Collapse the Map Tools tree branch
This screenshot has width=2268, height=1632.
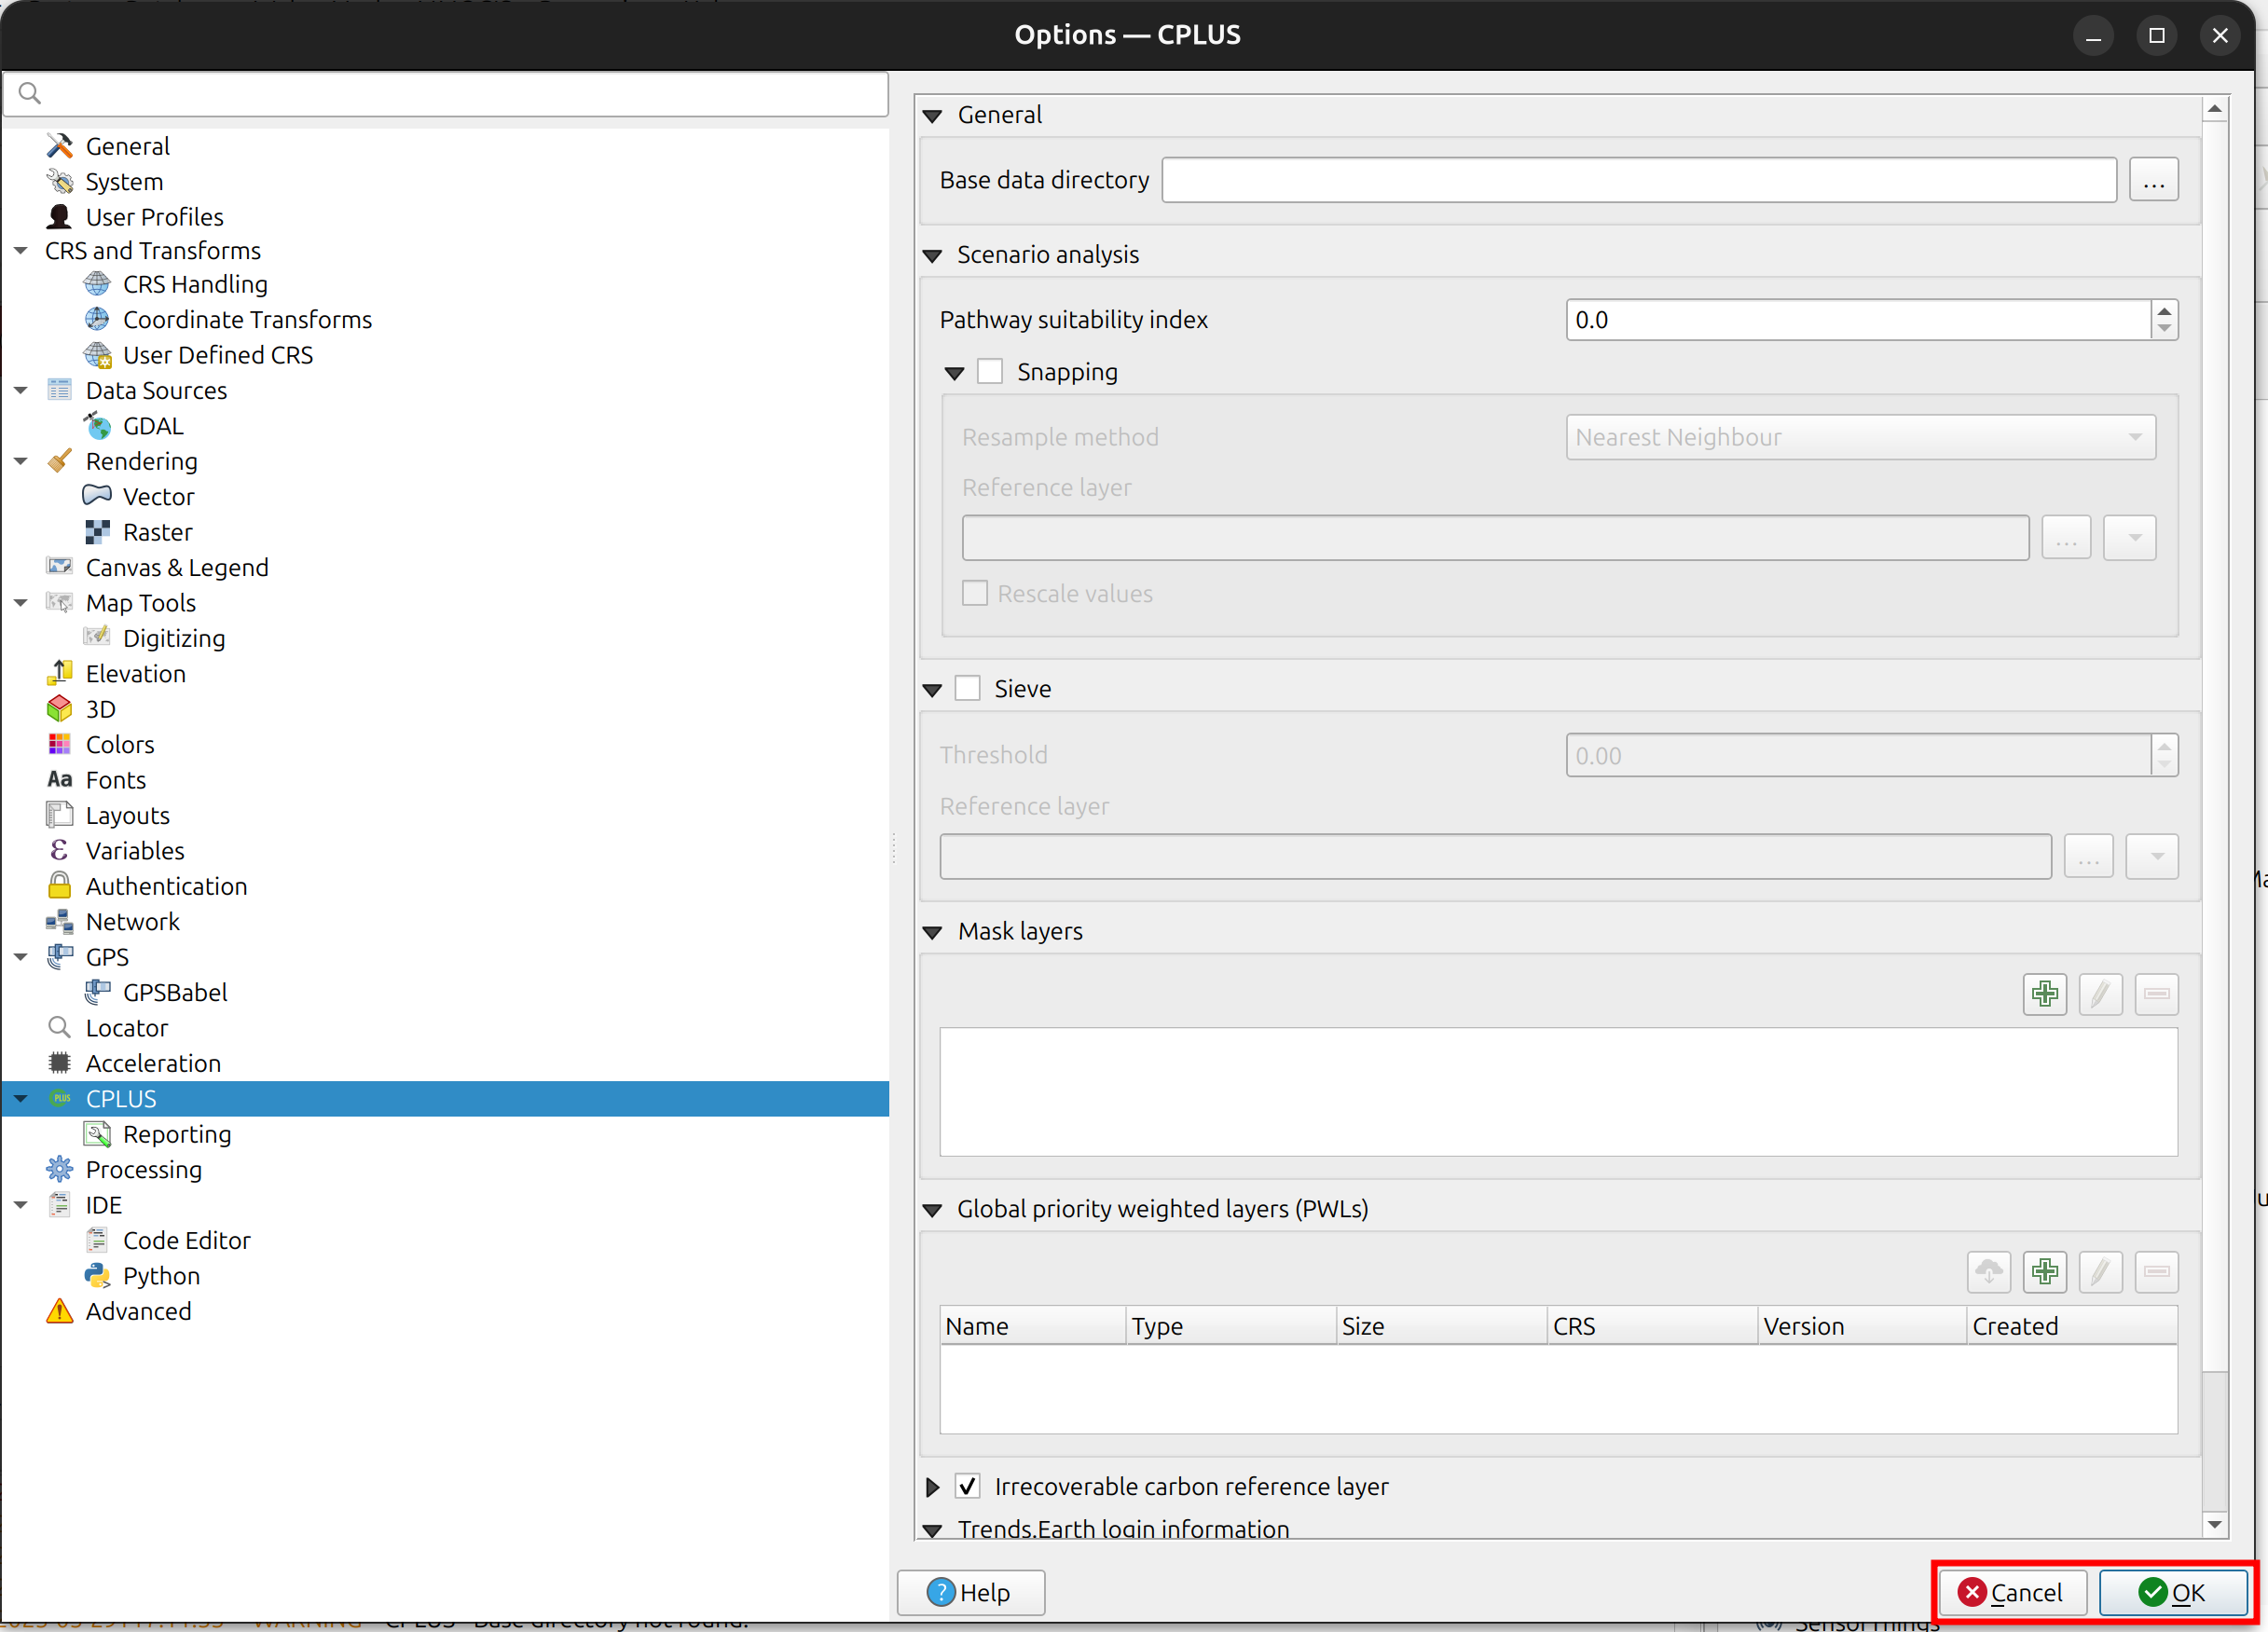pos(21,603)
